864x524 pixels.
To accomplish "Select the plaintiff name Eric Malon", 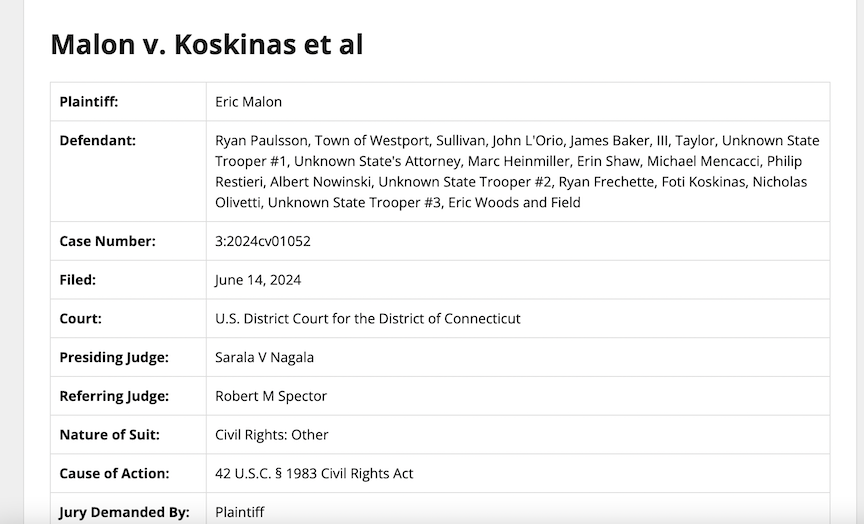I will pos(249,102).
